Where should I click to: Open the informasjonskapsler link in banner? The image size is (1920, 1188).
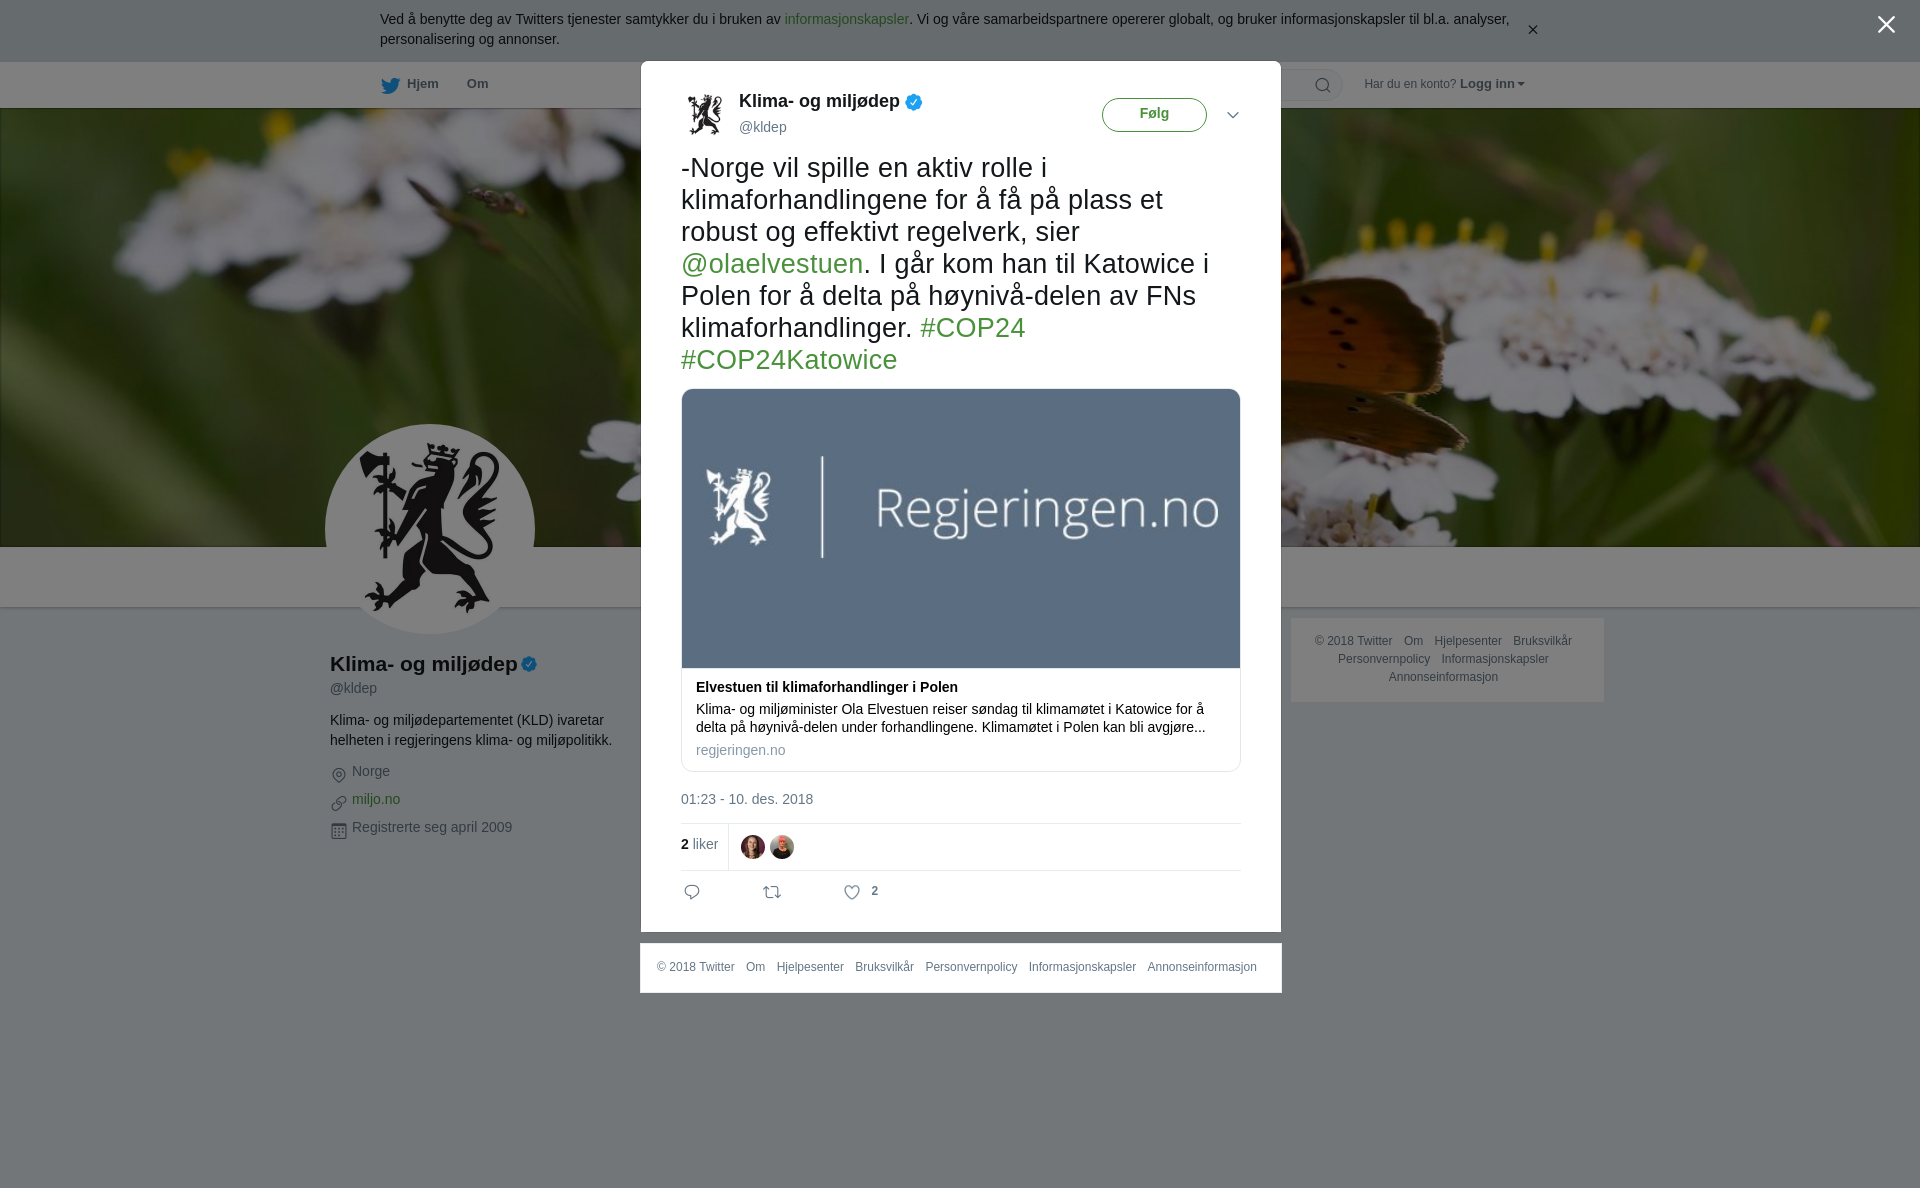(x=846, y=19)
